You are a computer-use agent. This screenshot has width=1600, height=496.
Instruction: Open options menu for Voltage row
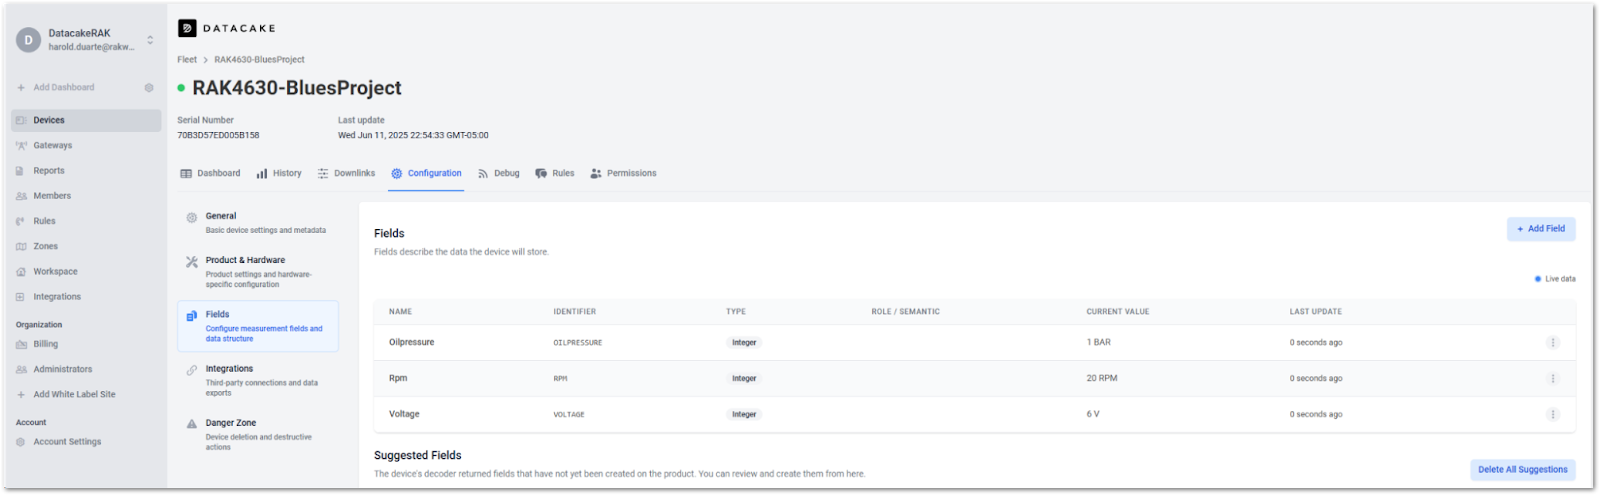(x=1553, y=415)
